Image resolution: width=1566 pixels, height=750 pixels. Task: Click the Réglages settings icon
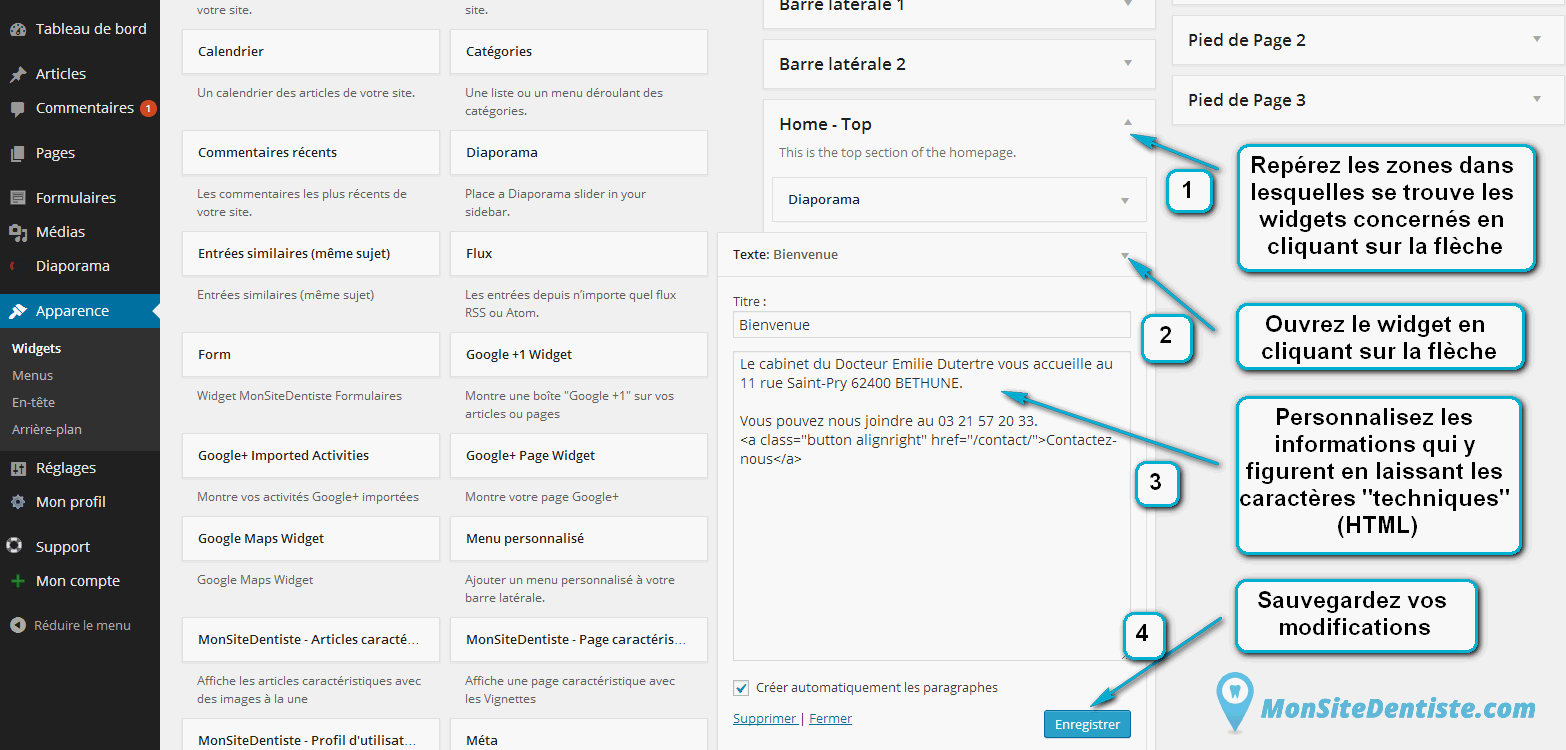18,468
